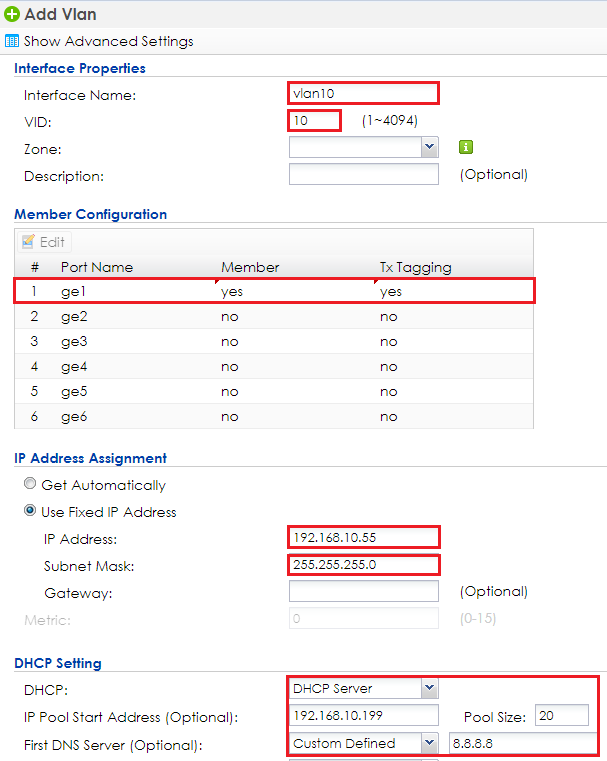The height and width of the screenshot is (761, 607).
Task: Select the ge2 port row
Action: tap(274, 316)
